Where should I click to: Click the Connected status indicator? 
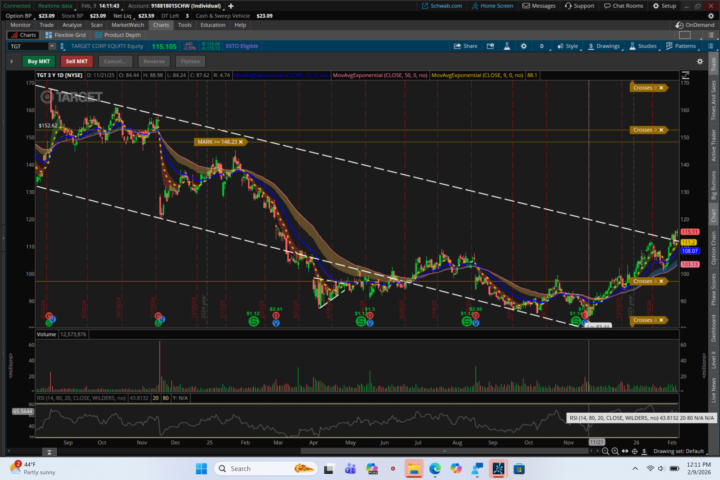(17, 6)
